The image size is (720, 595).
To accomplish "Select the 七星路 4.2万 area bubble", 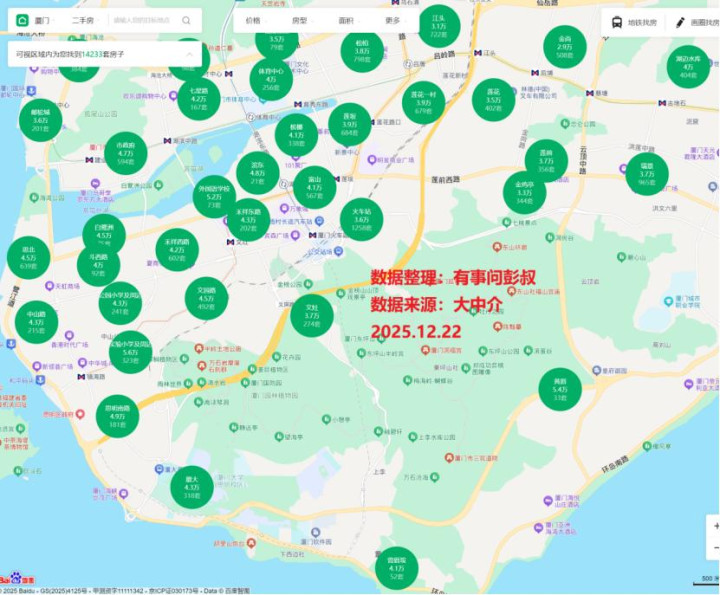I will [198, 99].
